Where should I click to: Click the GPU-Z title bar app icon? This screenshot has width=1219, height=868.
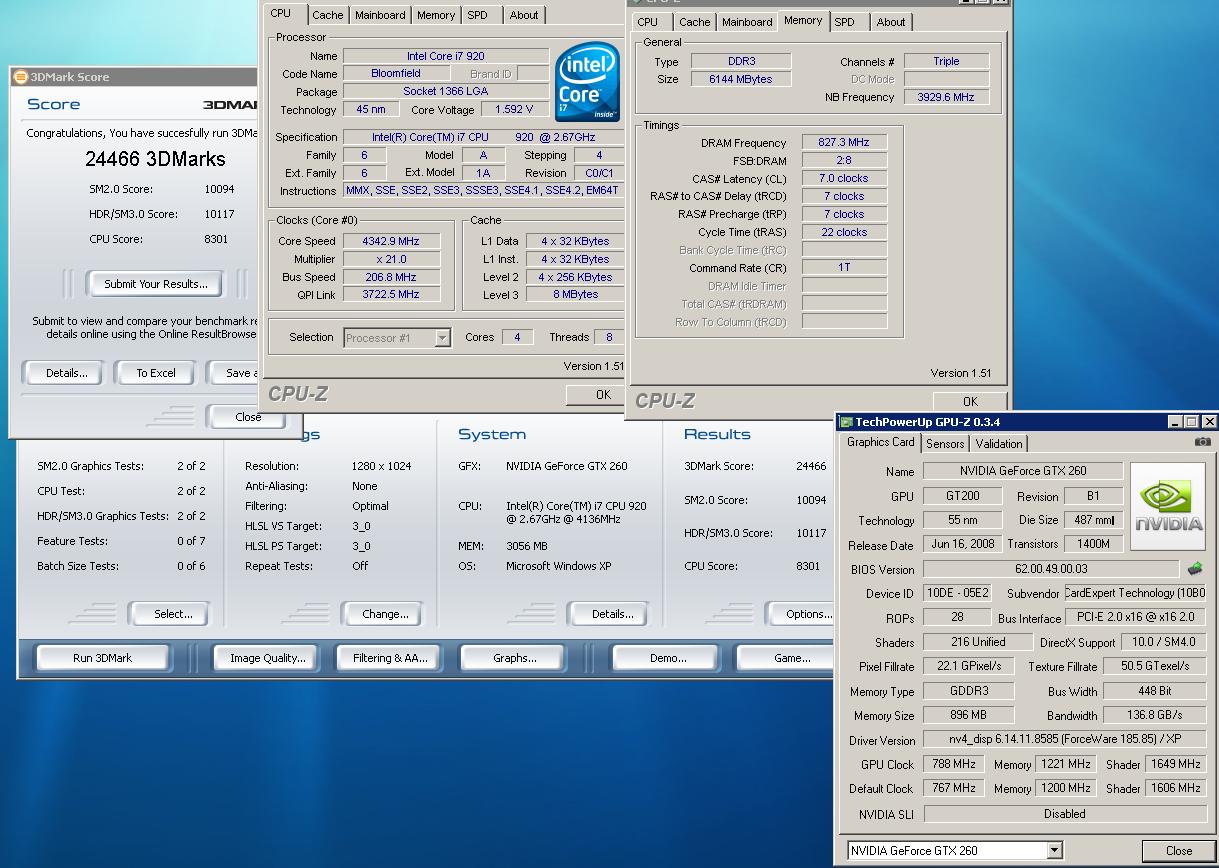[x=846, y=422]
